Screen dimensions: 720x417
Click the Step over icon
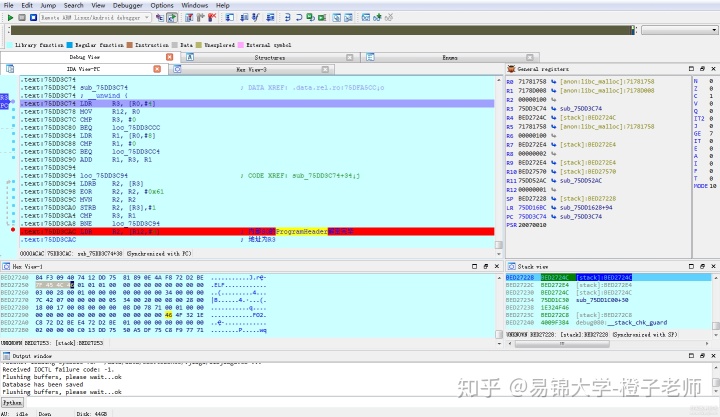pos(299,17)
